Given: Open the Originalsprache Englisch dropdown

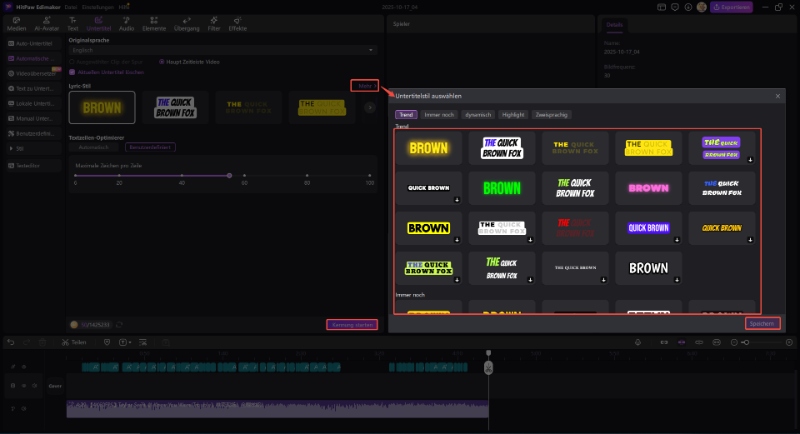Looking at the screenshot, I should click(220, 49).
